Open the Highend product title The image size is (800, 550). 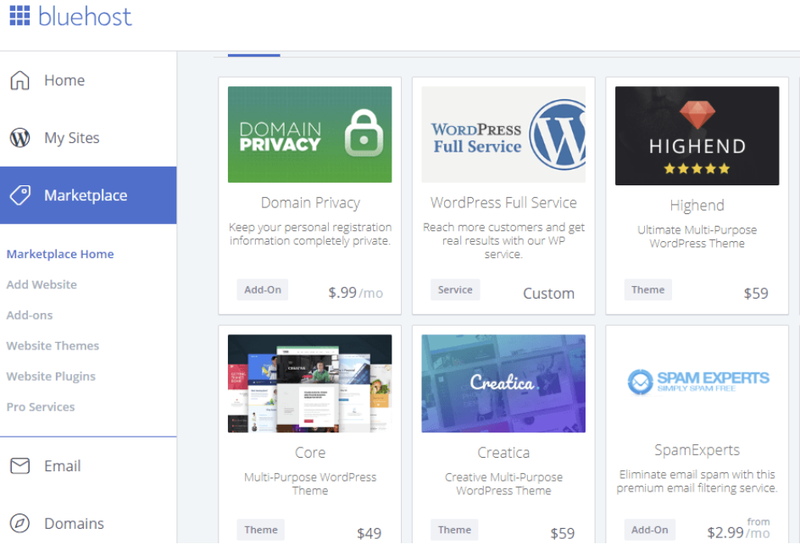click(697, 205)
